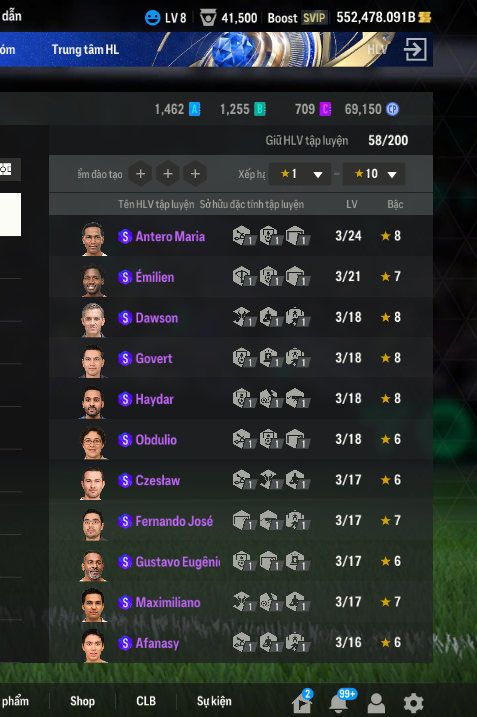This screenshot has width=477, height=717.
Task: Add item in third plus hexagon slot
Action: [195, 174]
